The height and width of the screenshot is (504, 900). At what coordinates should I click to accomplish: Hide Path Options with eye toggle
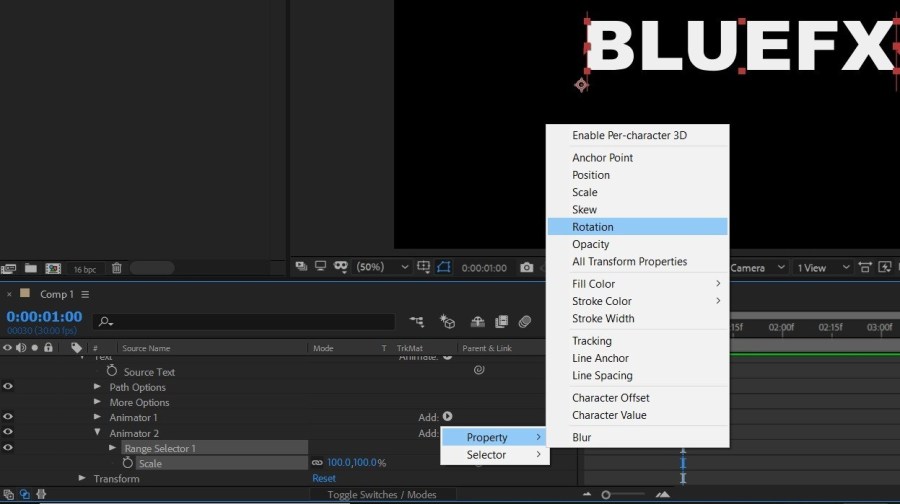[x=7, y=386]
